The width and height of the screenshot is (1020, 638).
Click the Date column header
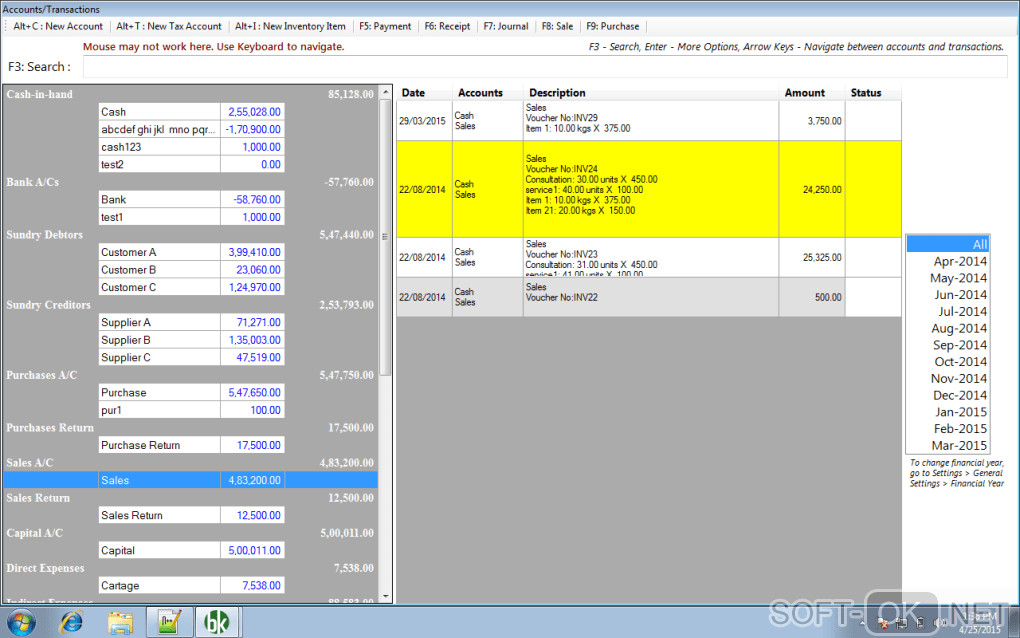pyautogui.click(x=424, y=93)
